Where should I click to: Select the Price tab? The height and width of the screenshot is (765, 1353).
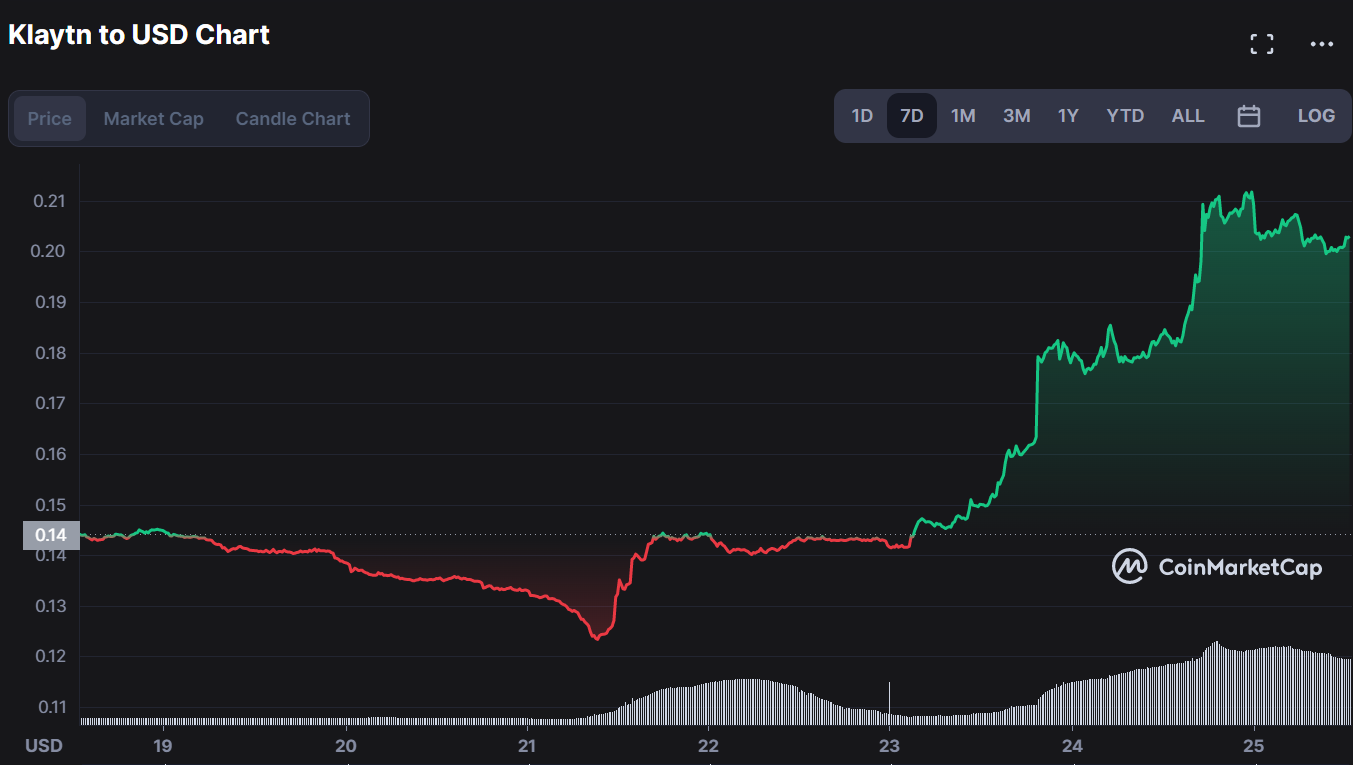pyautogui.click(x=49, y=118)
